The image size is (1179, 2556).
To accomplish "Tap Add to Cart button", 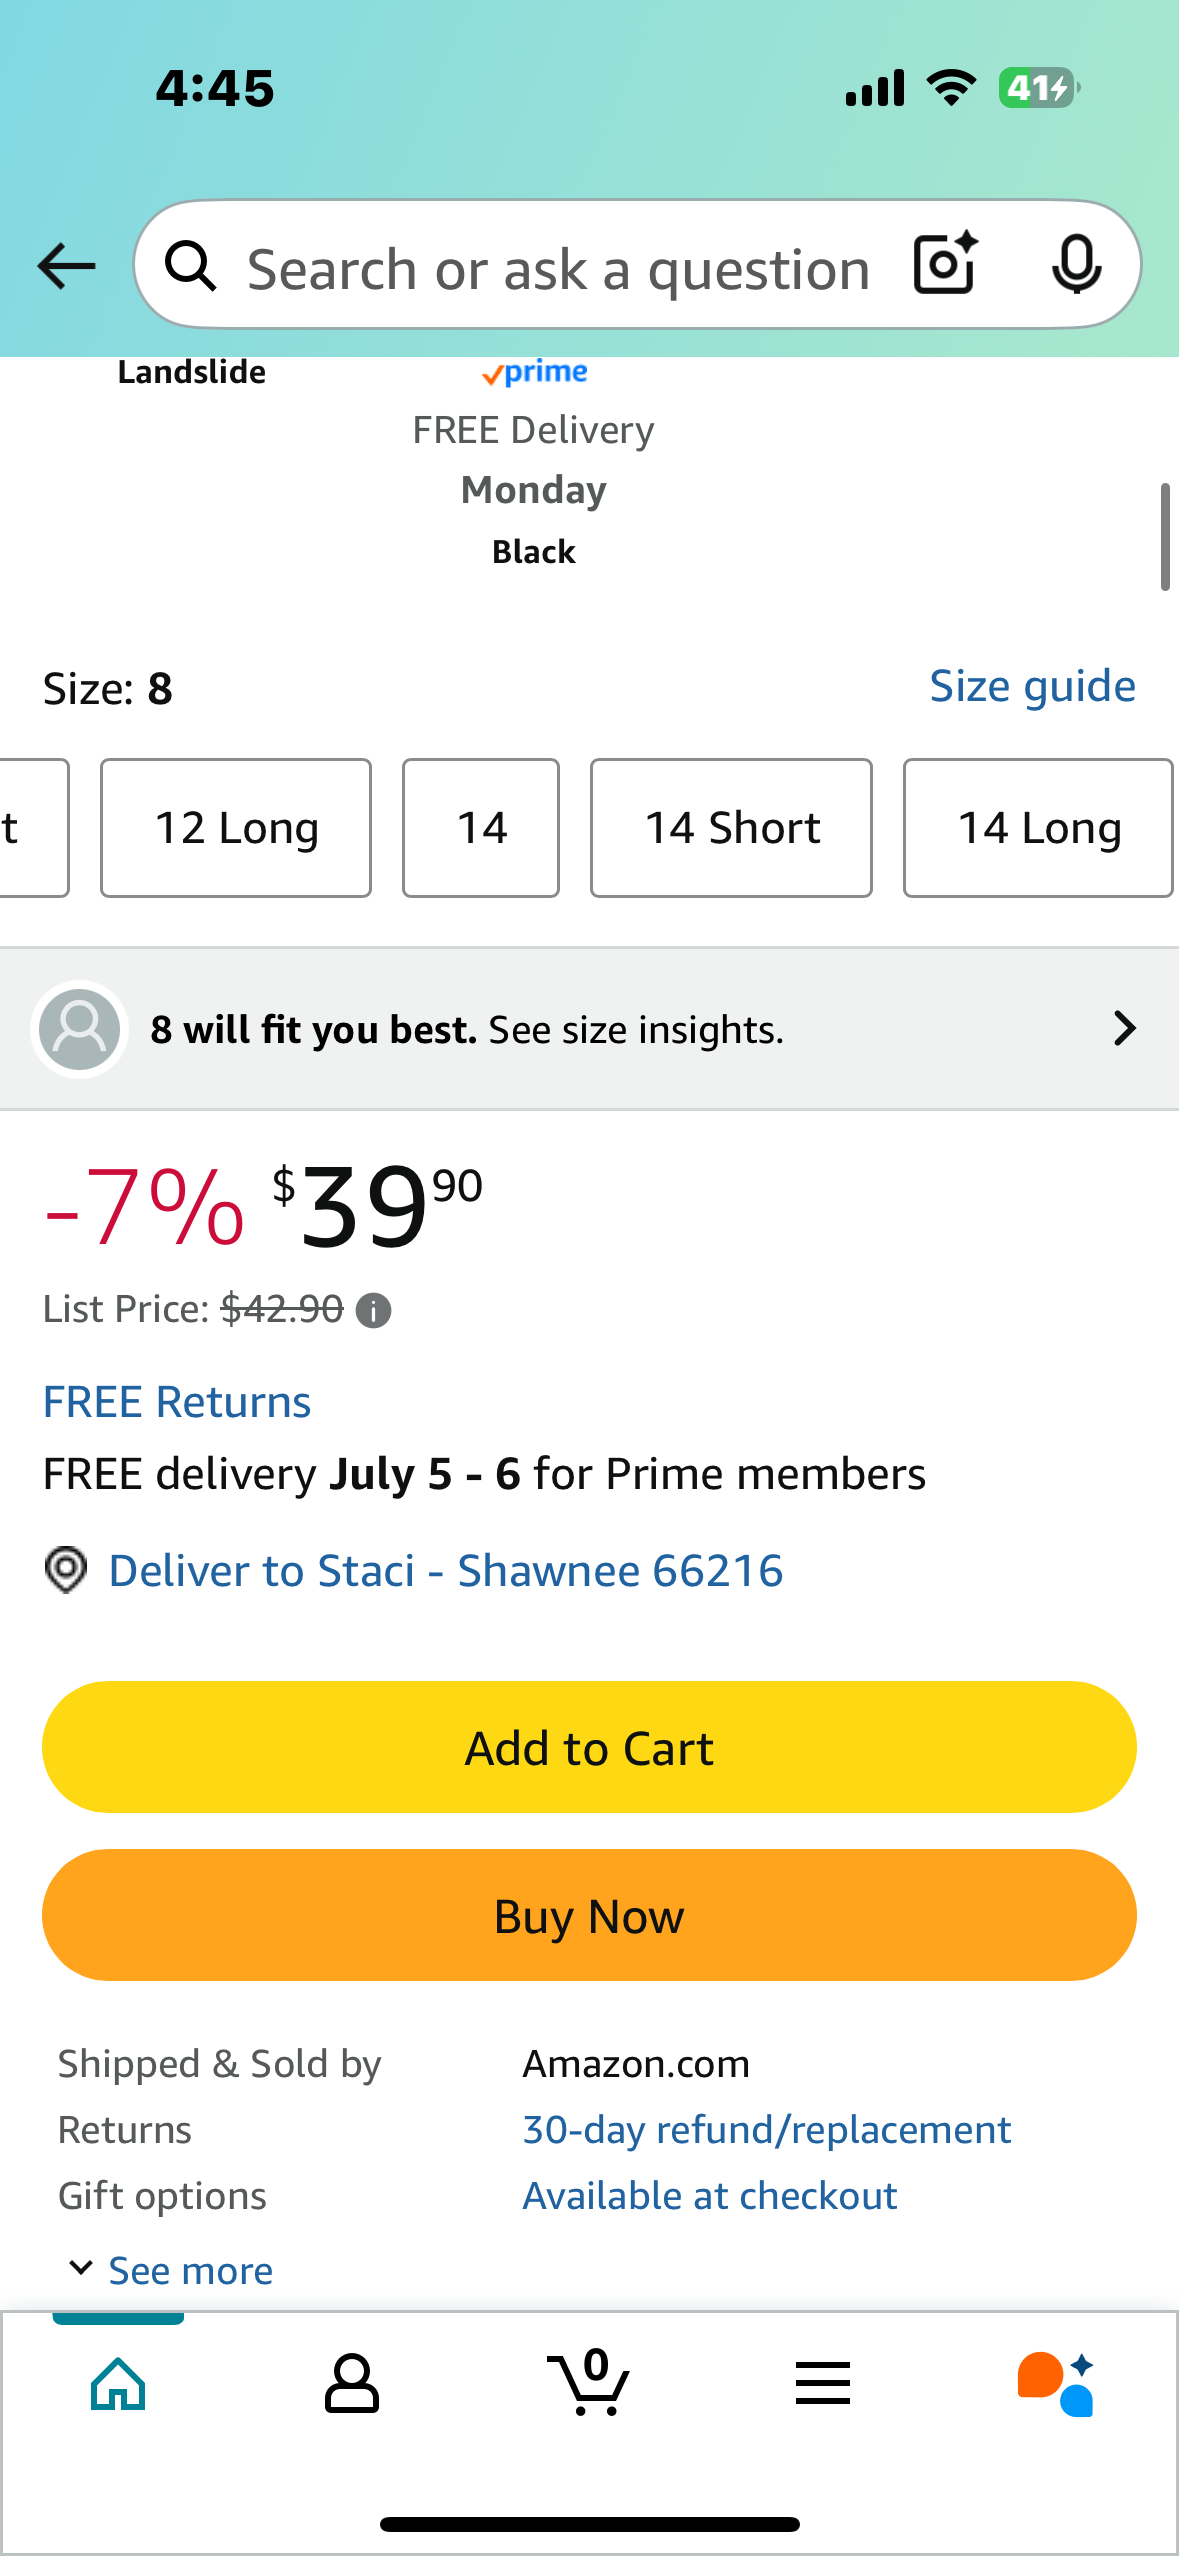I will click(589, 1747).
